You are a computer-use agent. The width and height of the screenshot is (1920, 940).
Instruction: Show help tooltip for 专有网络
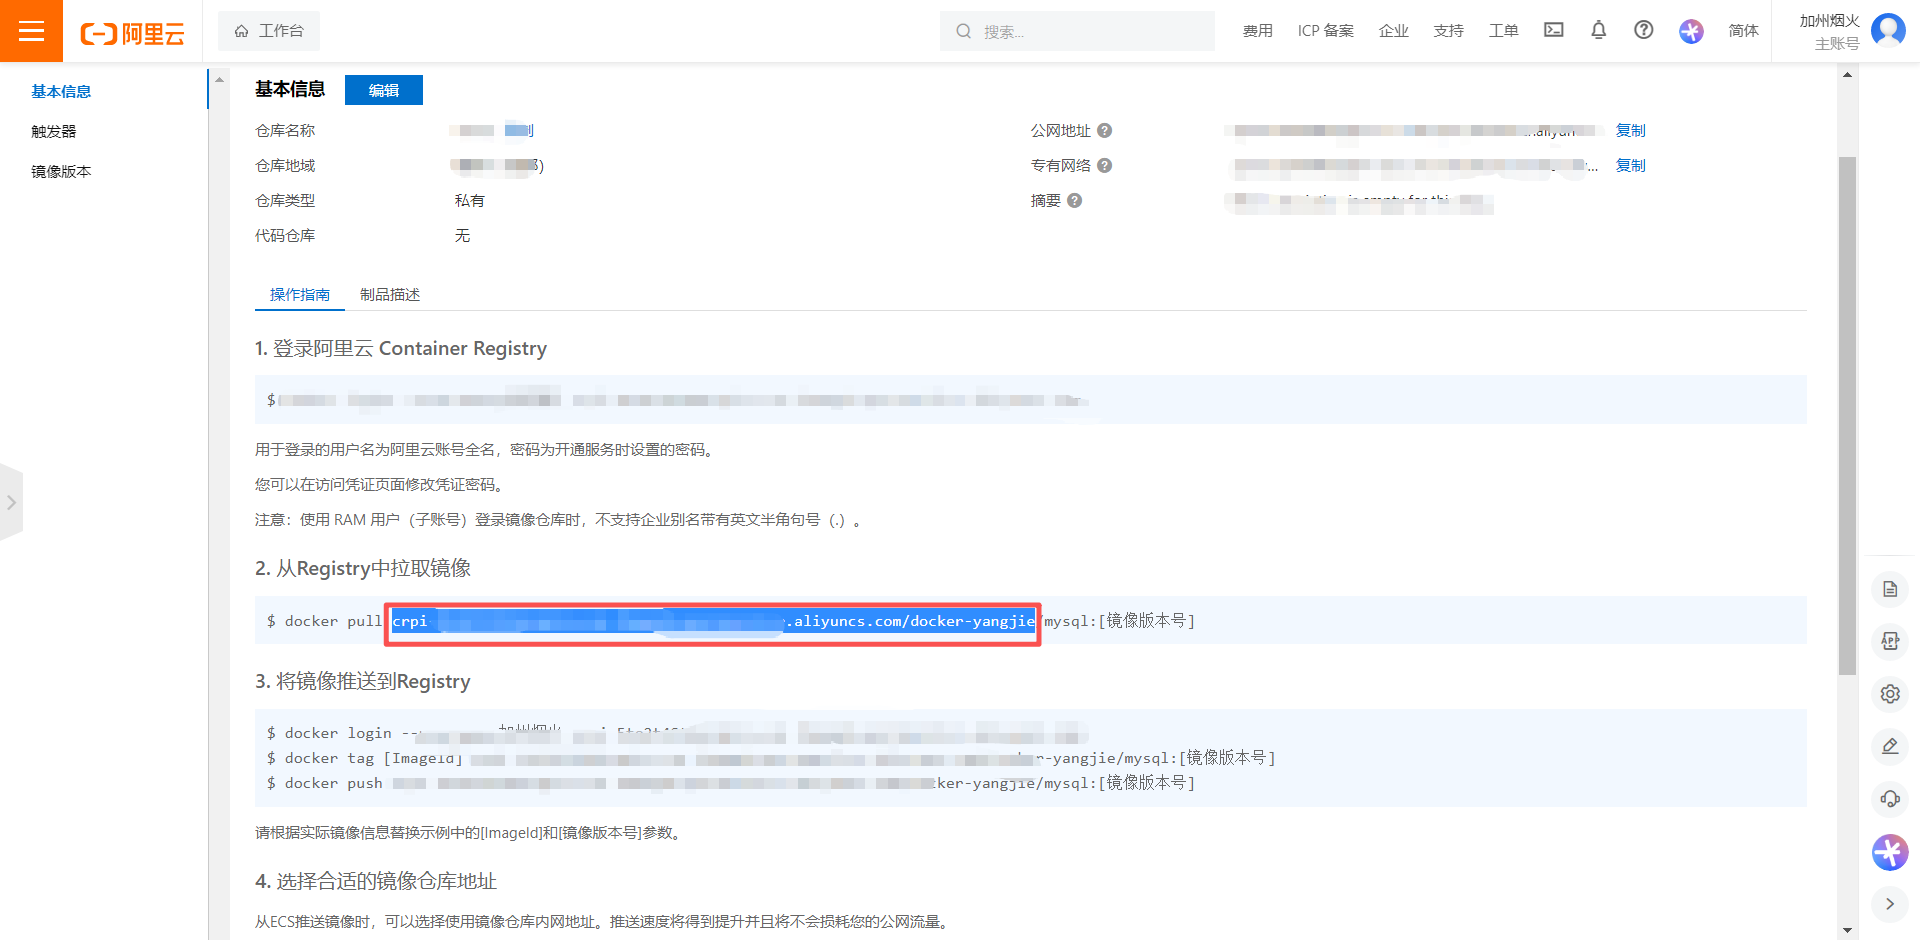[1104, 165]
